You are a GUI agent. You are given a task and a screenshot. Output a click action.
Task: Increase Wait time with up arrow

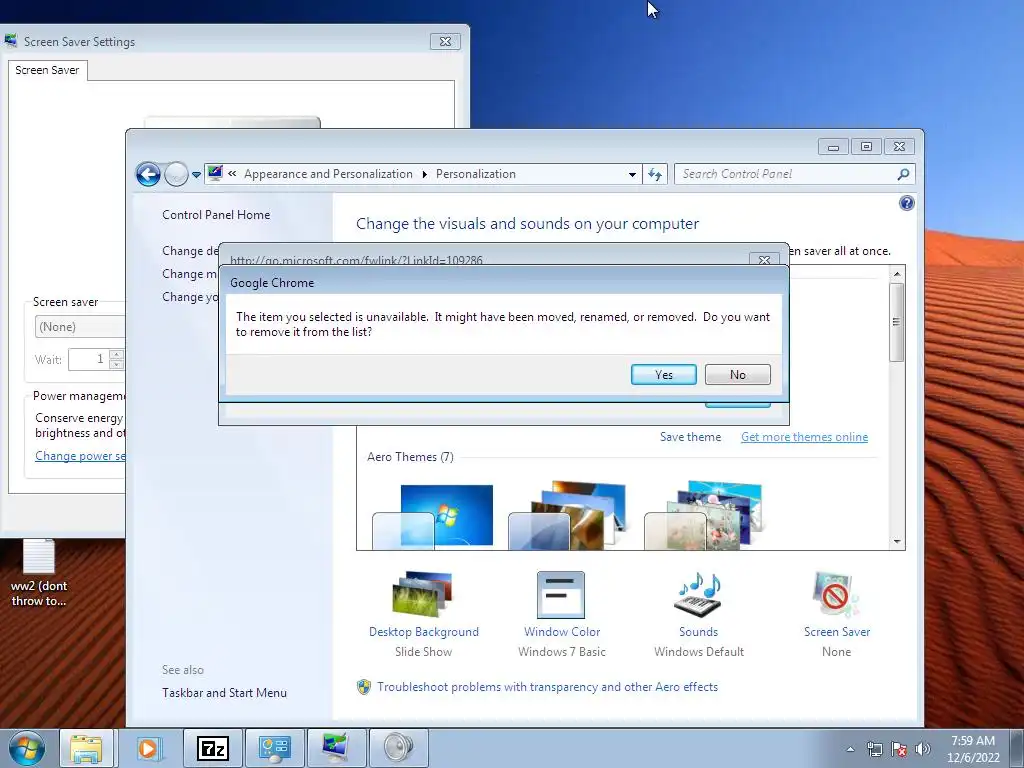click(x=116, y=354)
